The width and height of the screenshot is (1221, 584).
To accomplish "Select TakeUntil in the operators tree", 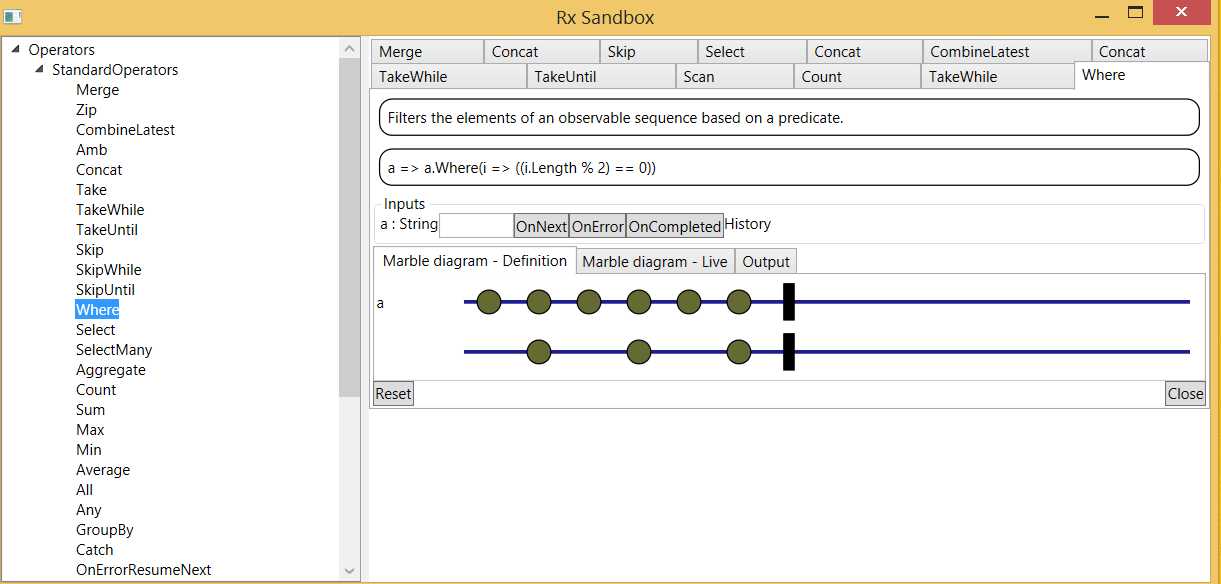I will point(107,230).
